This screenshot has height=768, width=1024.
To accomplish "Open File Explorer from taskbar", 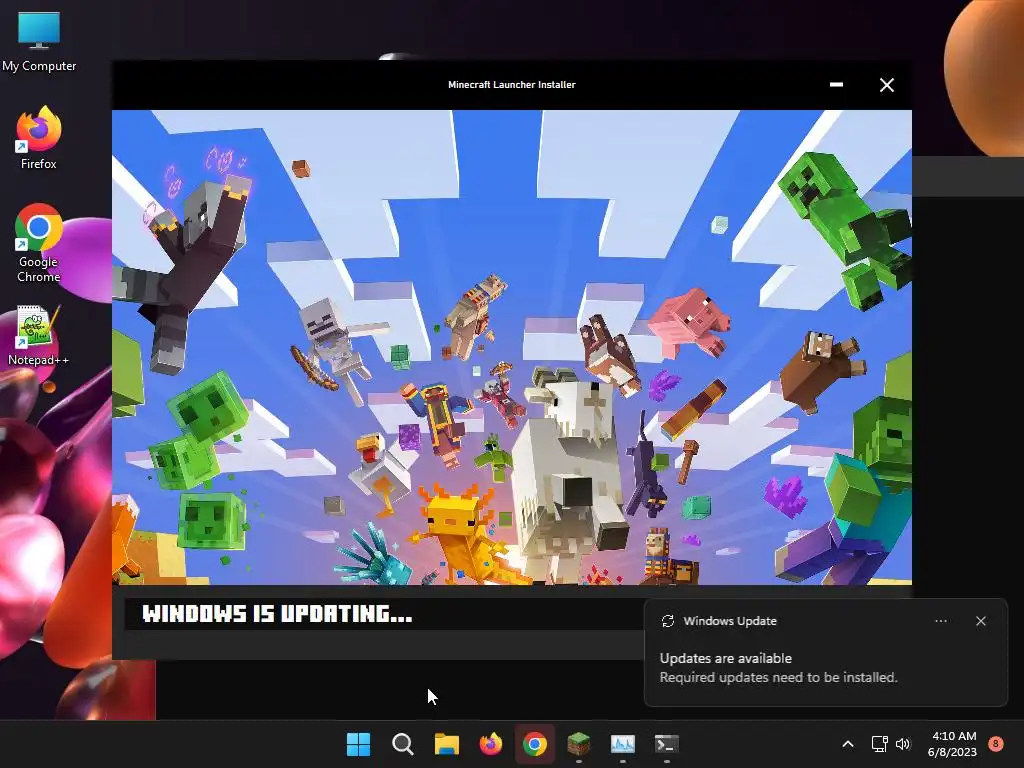I will click(447, 744).
